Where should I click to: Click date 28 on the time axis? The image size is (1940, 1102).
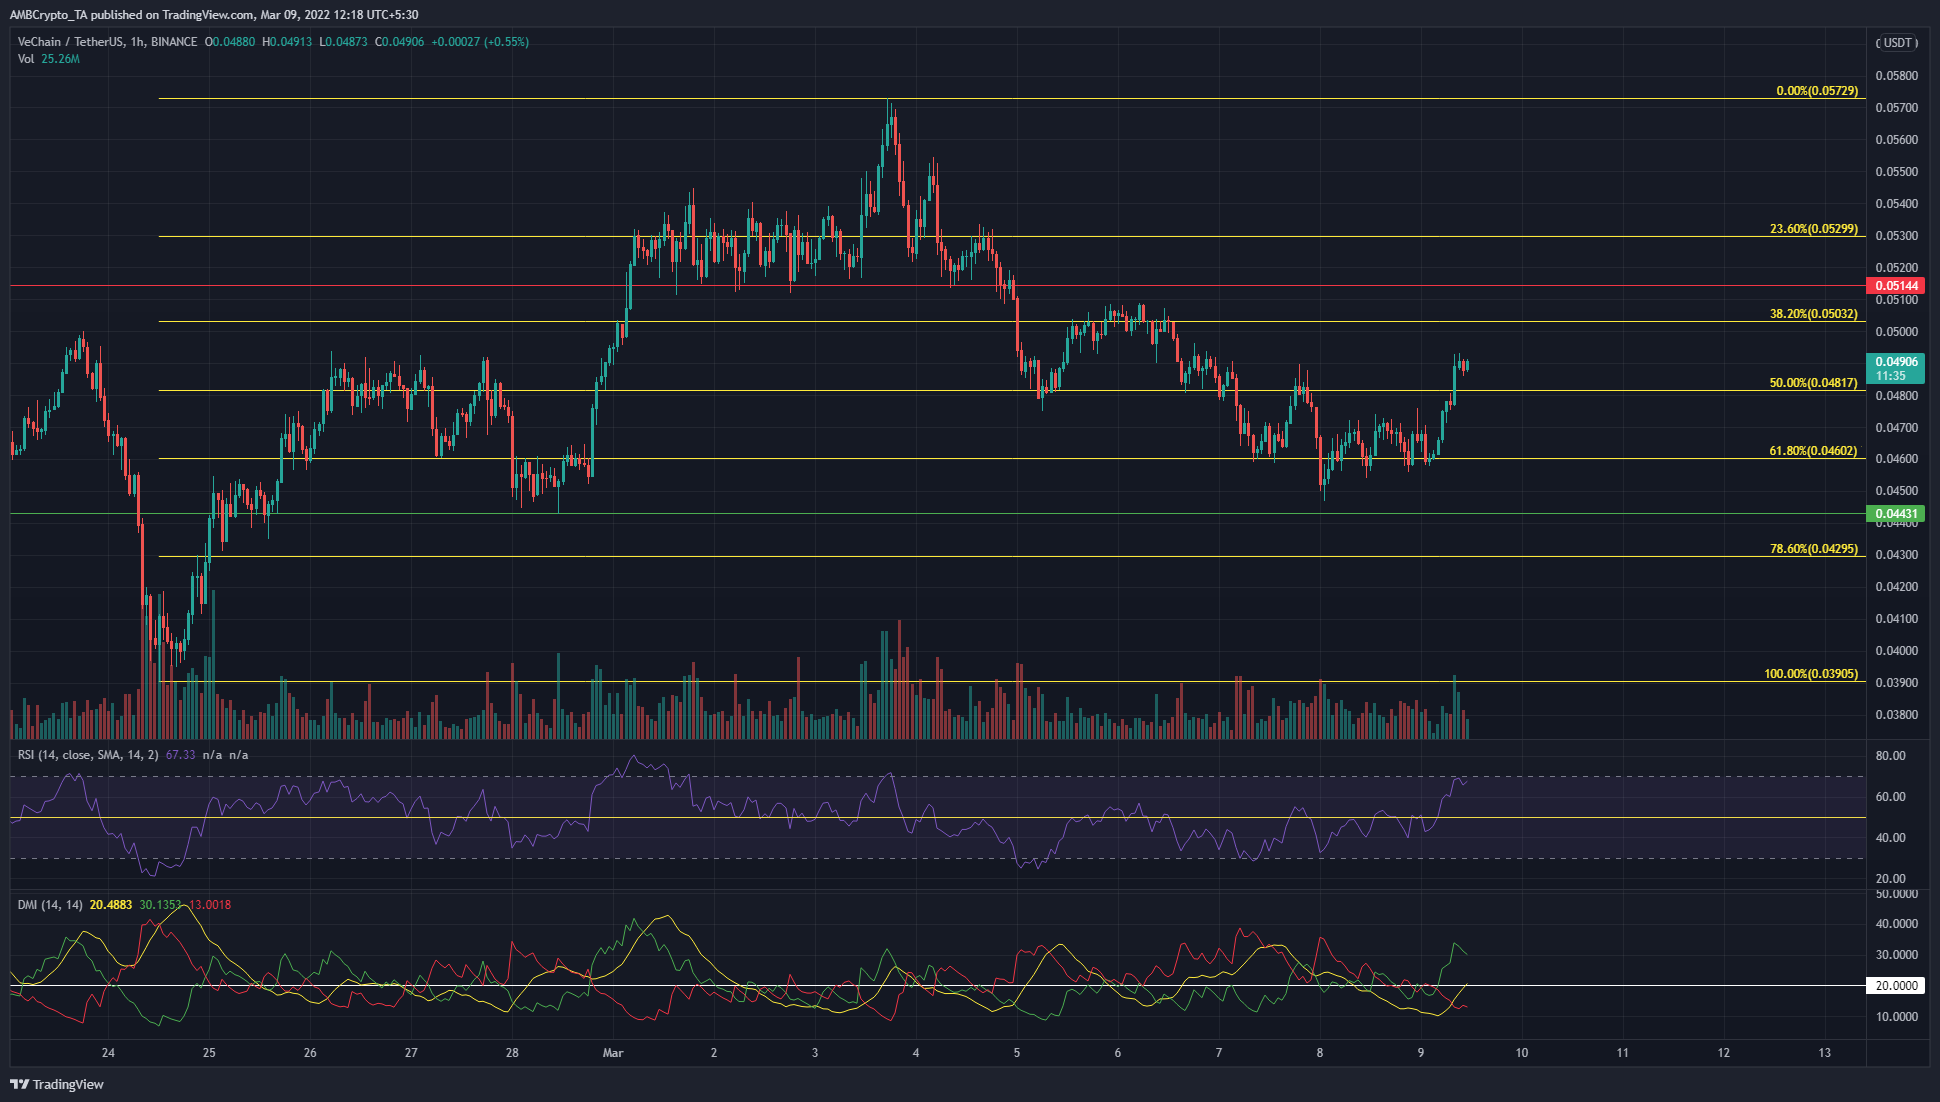point(512,1053)
